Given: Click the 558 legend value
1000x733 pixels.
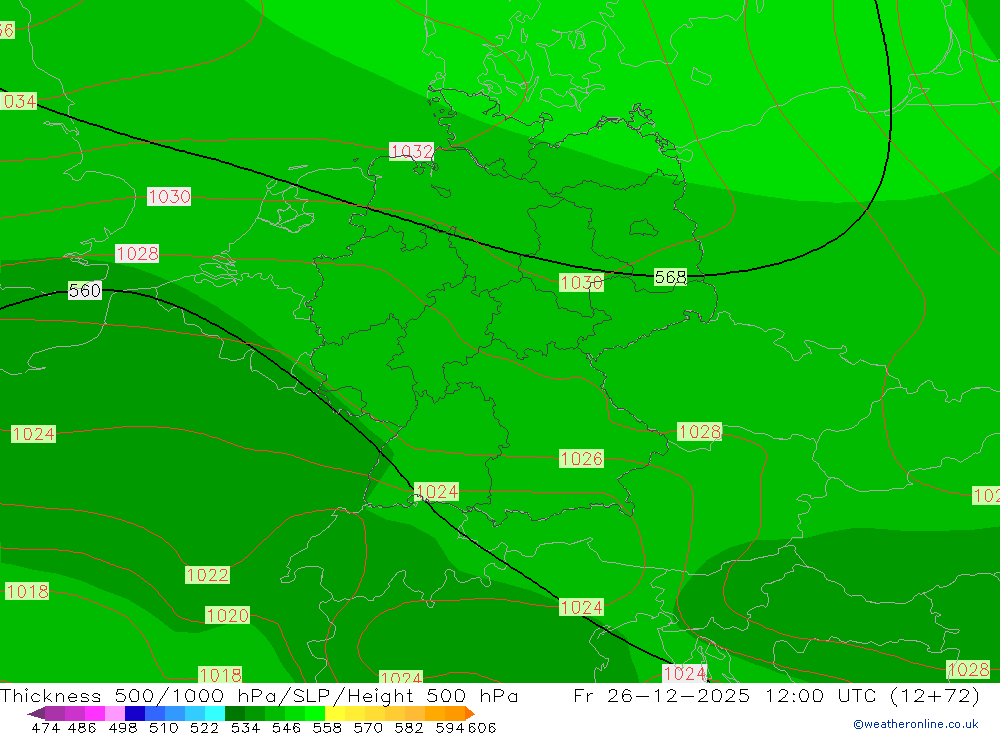Looking at the screenshot, I should 327,727.
